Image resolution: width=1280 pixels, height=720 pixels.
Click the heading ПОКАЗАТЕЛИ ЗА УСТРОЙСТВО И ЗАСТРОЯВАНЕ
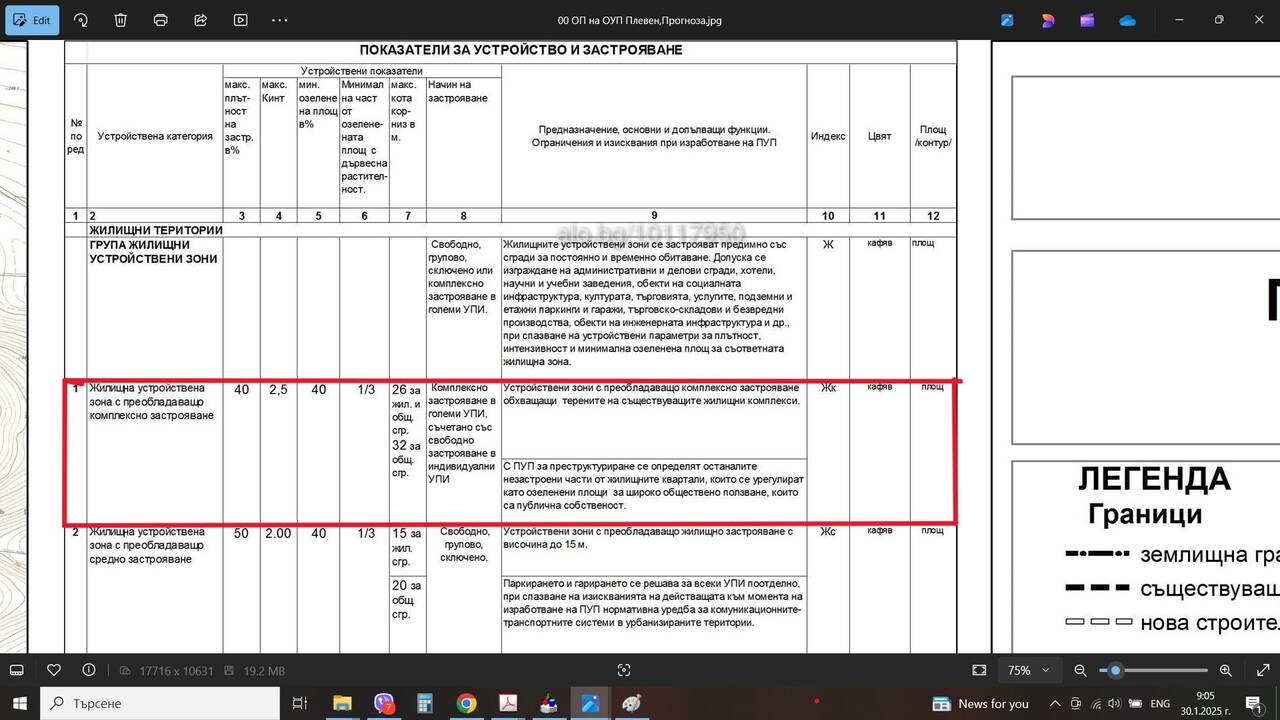(521, 50)
